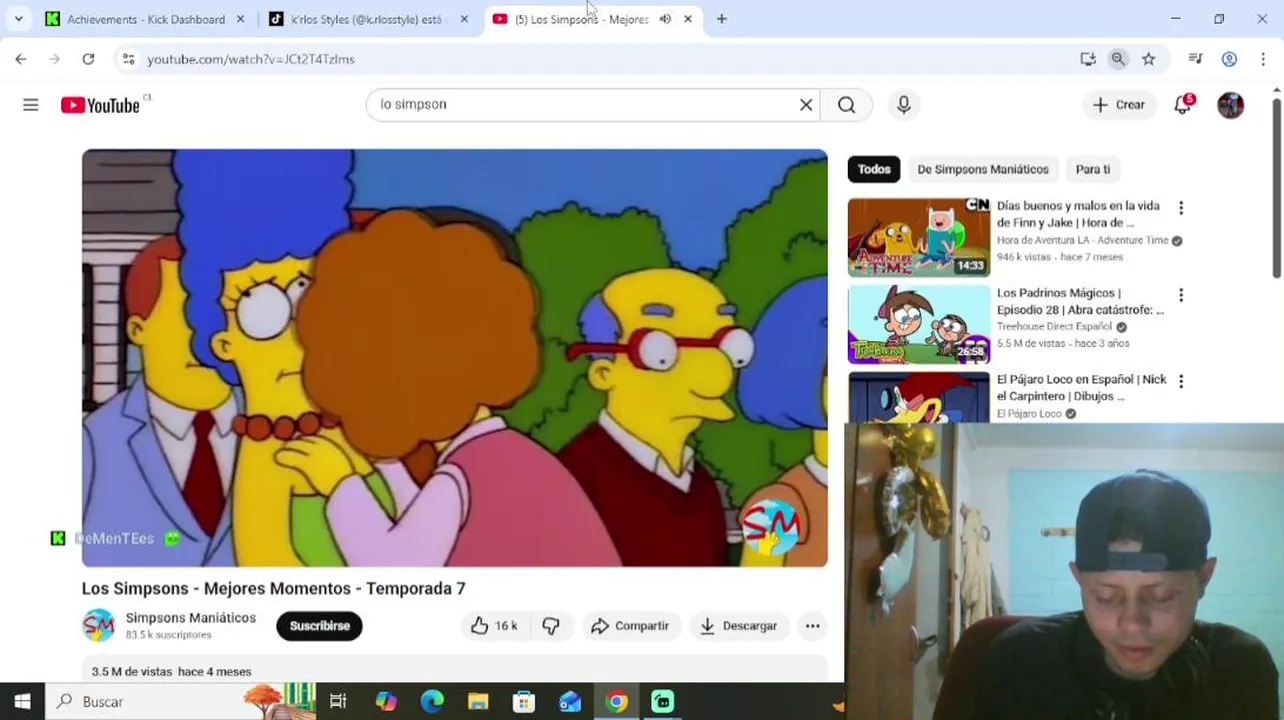Open options for Días buenos y malos video

[1181, 208]
